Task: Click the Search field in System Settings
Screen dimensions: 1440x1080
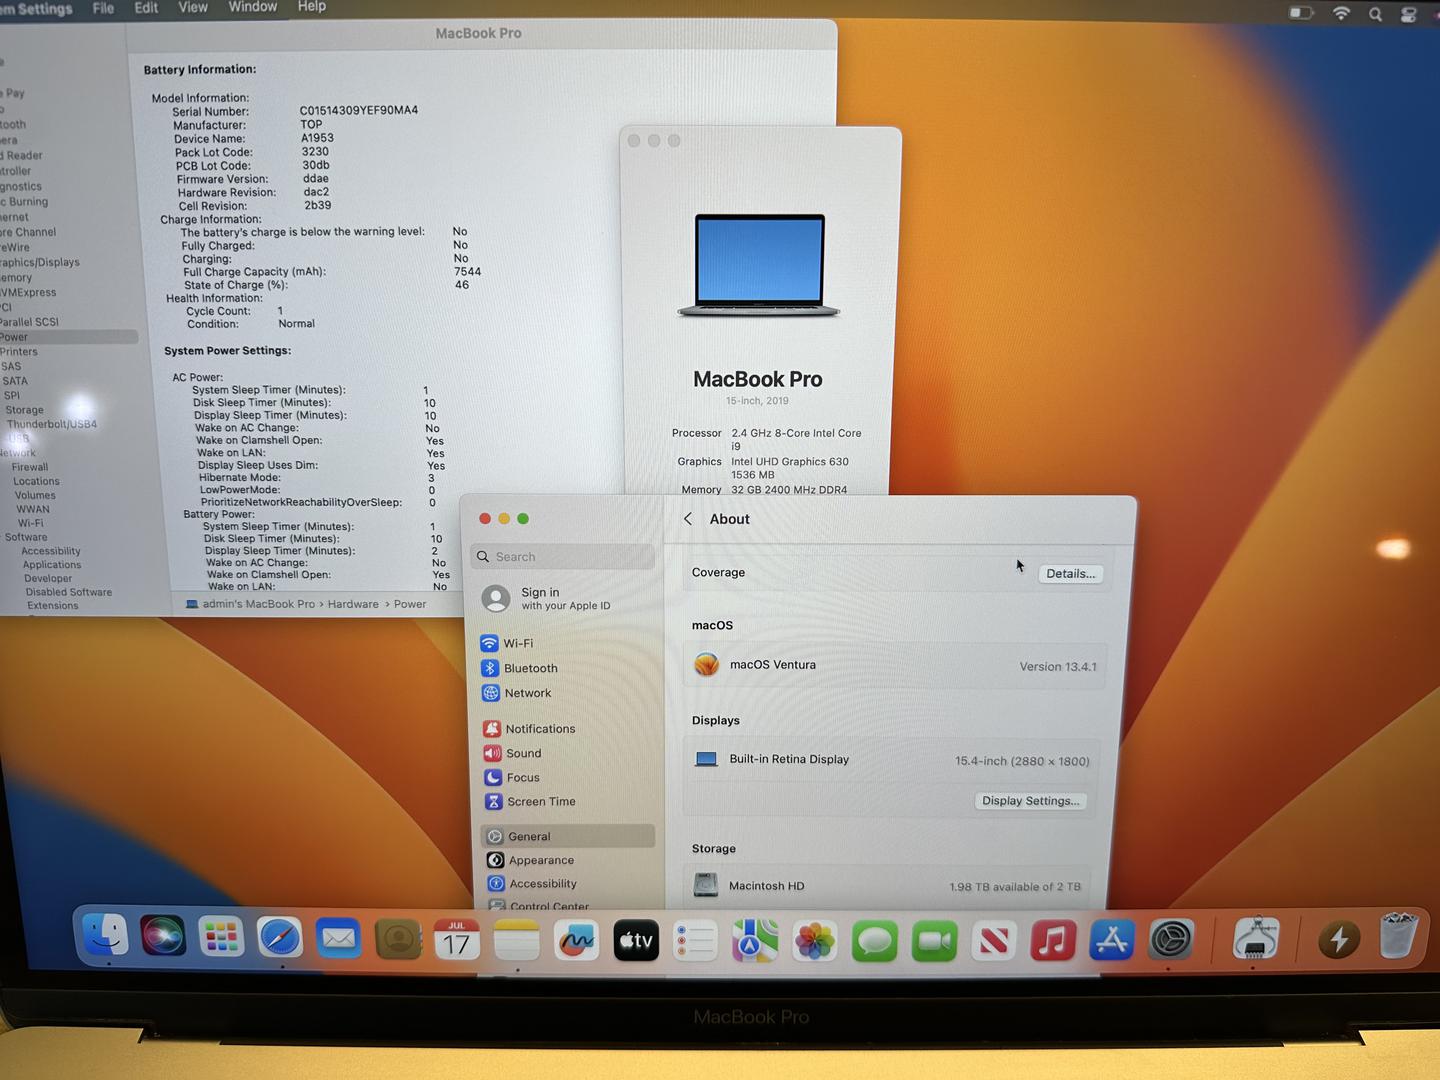Action: pos(563,557)
